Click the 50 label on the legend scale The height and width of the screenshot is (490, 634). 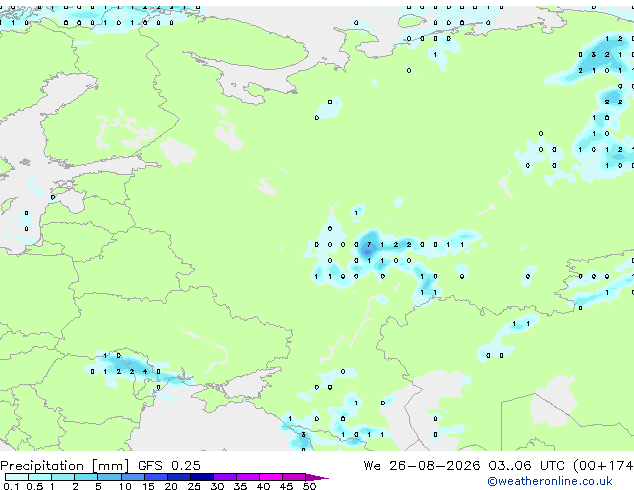309,486
